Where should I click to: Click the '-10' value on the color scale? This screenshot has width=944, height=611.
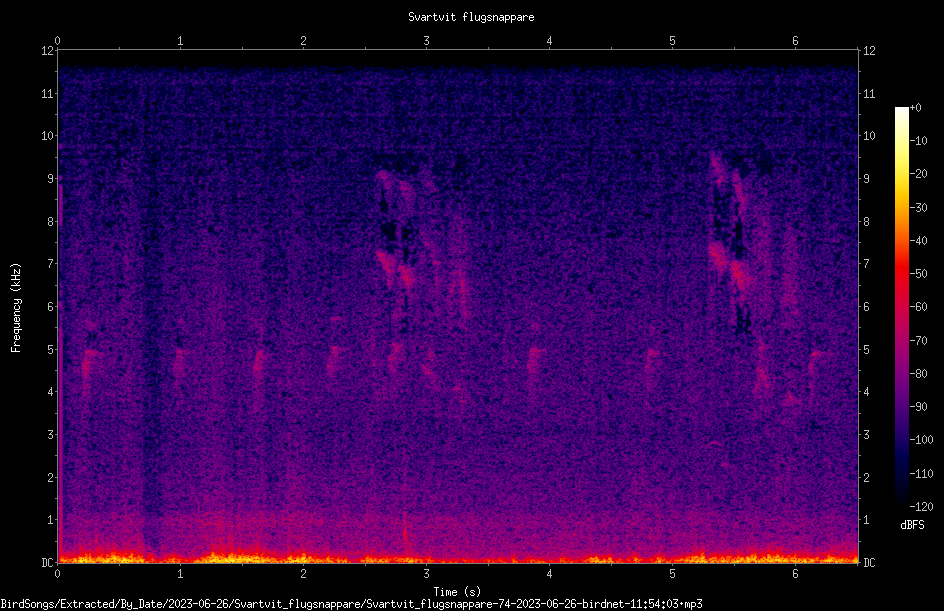coord(919,141)
